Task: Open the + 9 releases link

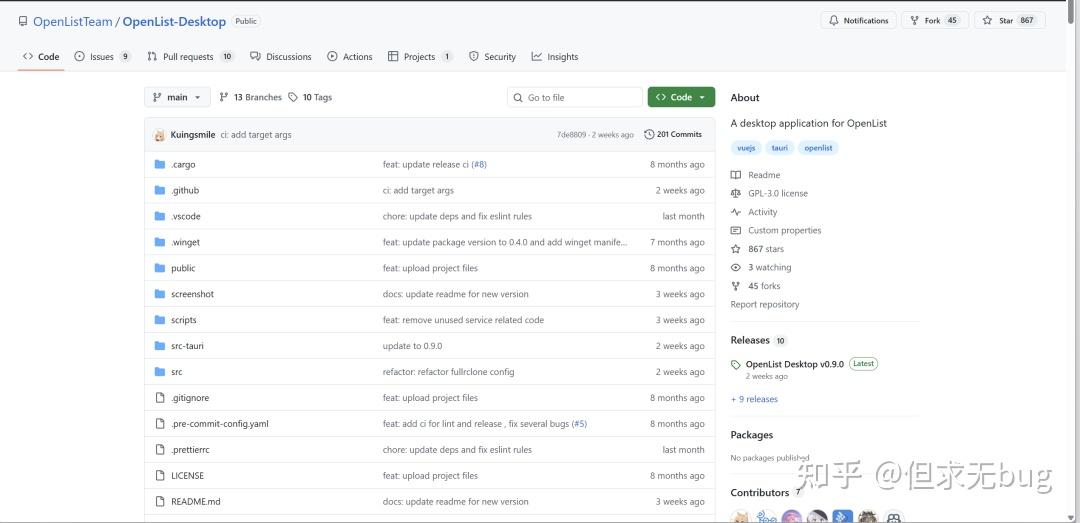Action: tap(754, 399)
